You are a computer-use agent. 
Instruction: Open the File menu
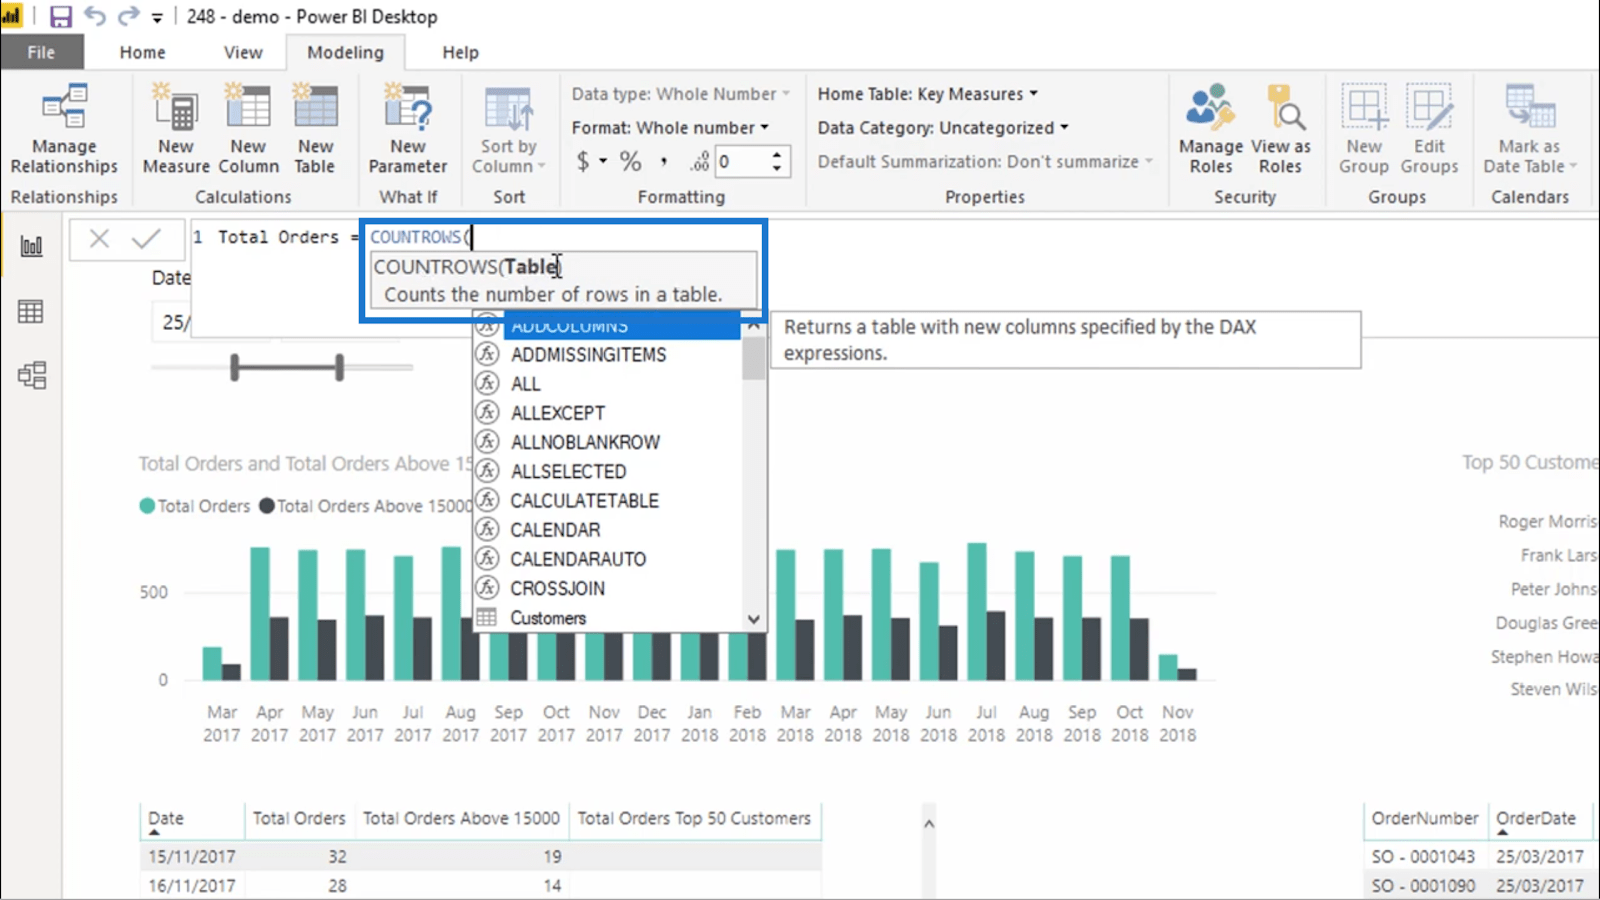41,52
